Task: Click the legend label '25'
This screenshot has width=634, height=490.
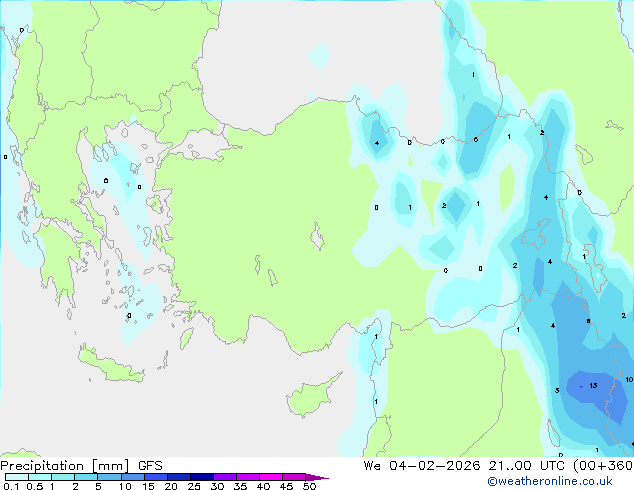Action: 194,486
